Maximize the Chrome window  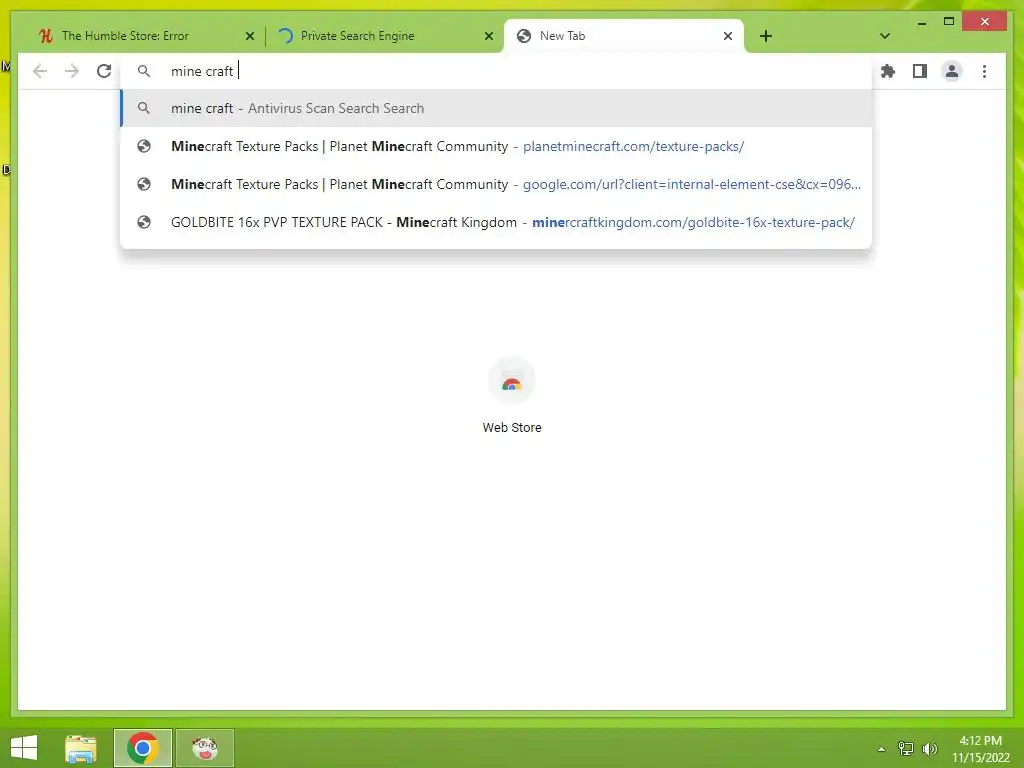pyautogui.click(x=949, y=22)
